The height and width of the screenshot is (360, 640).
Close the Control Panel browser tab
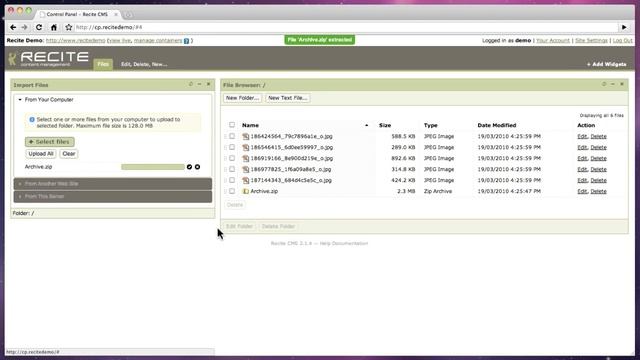point(116,14)
